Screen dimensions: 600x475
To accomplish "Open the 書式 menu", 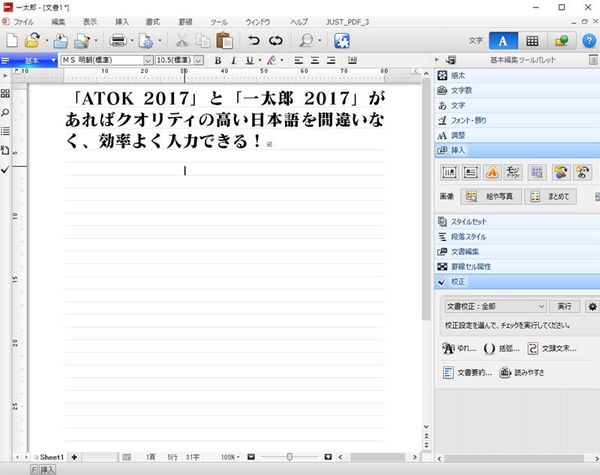I will [x=153, y=22].
